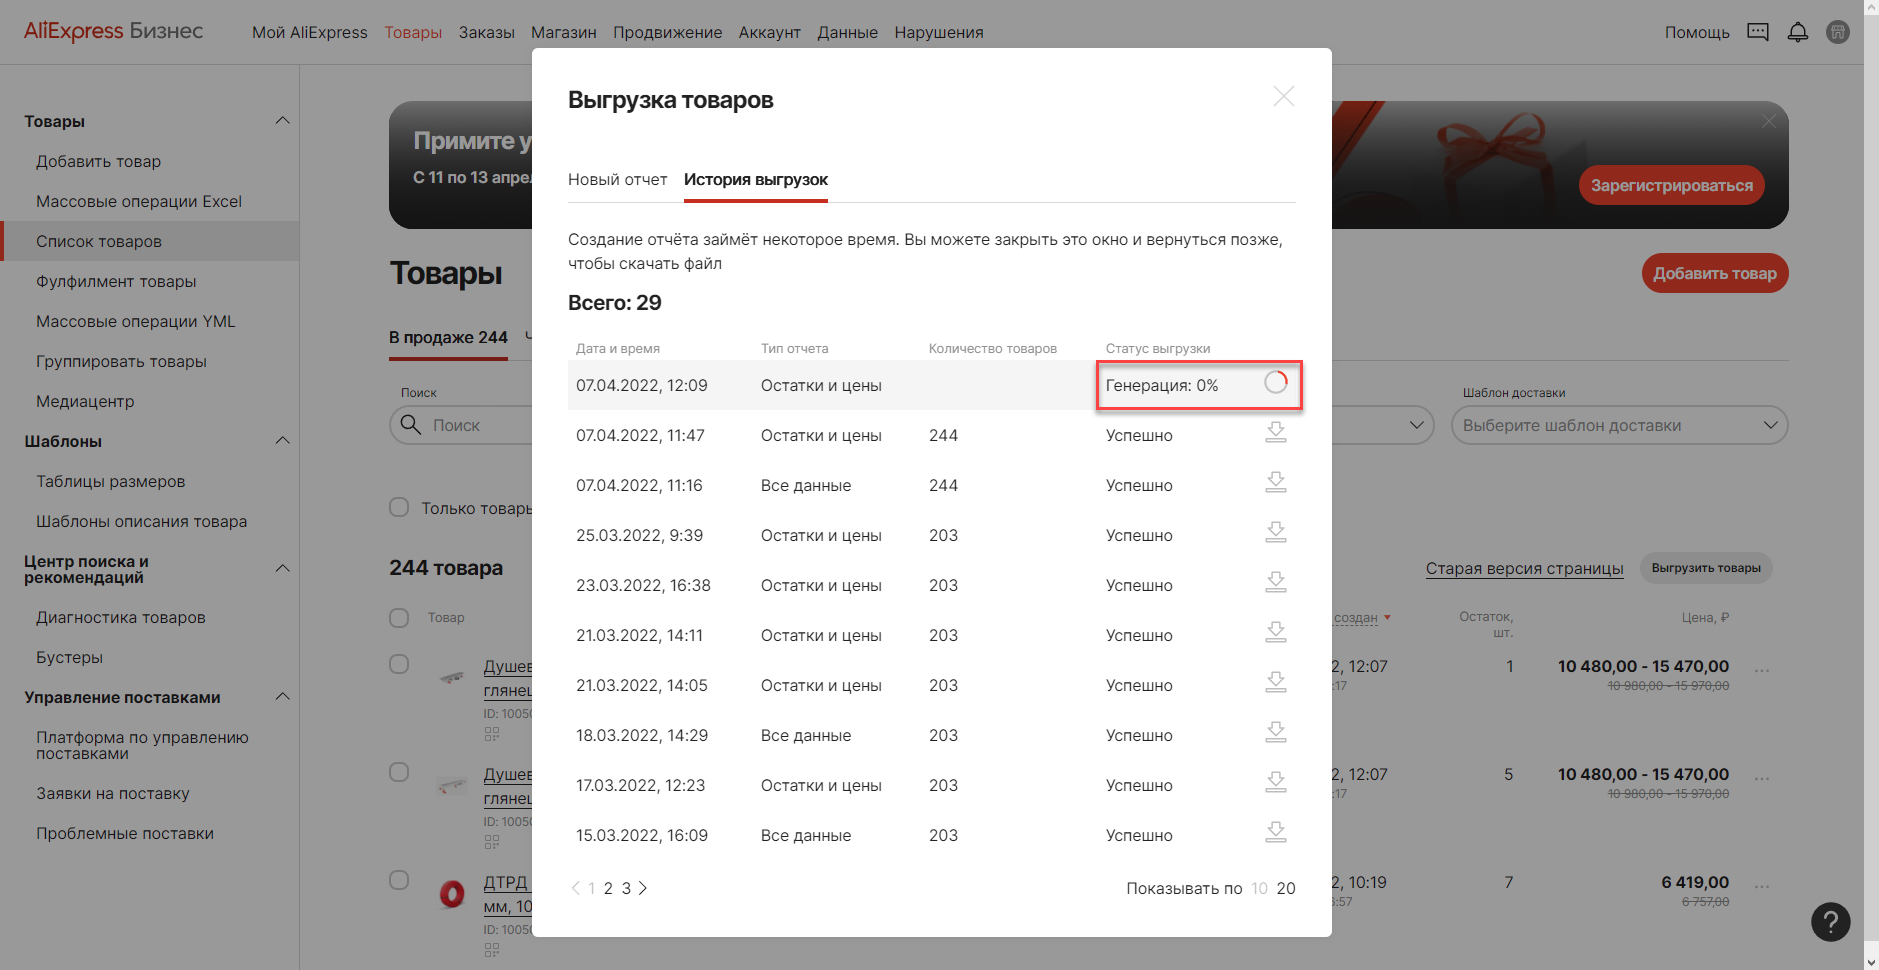Image resolution: width=1879 pixels, height=970 pixels.
Task: Collapse the Шаблоны sidebar section
Action: 283,441
